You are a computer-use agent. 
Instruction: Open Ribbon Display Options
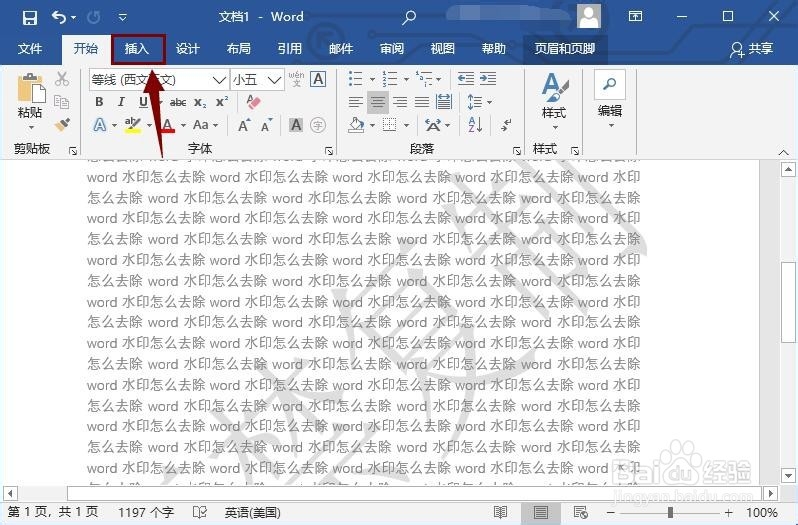pyautogui.click(x=635, y=16)
